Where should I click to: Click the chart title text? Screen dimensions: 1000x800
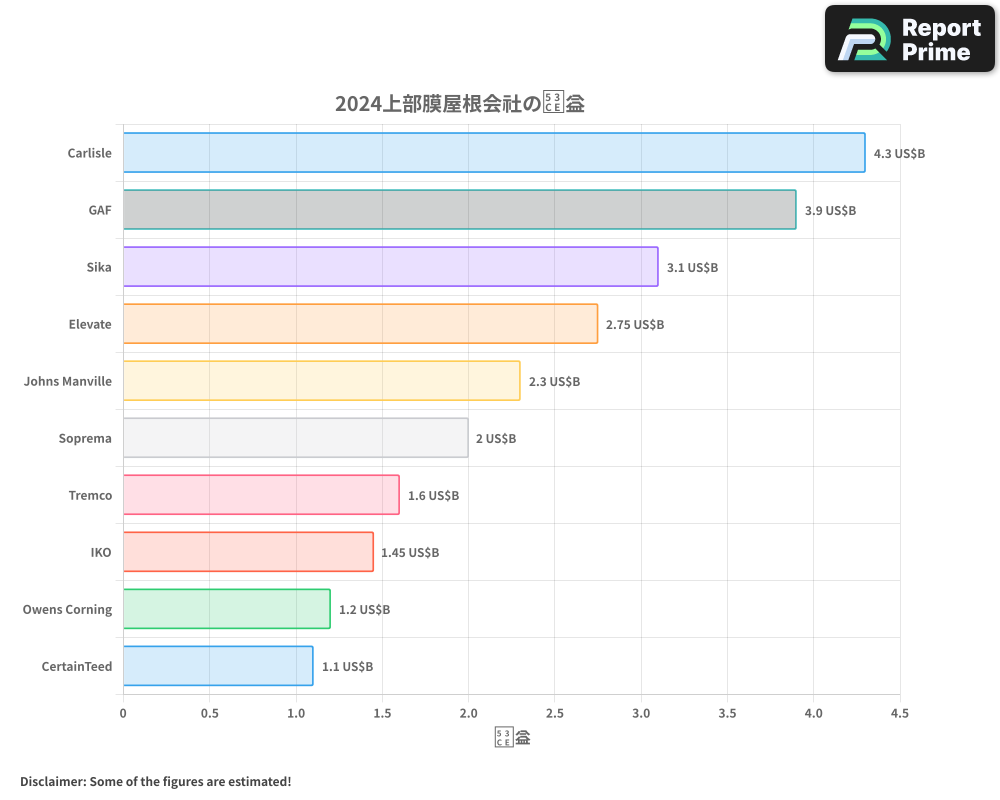[462, 102]
